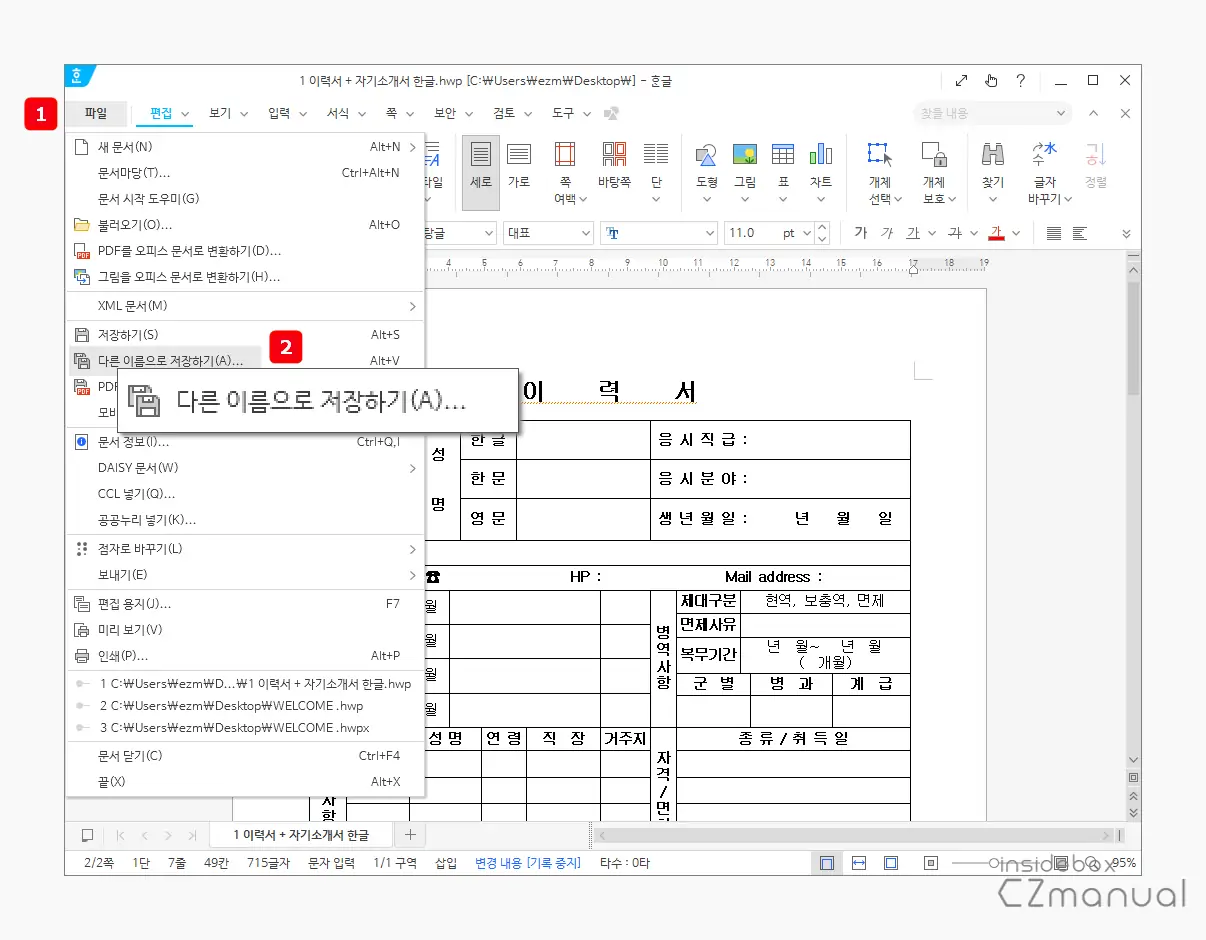Image resolution: width=1206 pixels, height=940 pixels.
Task: Open the 서식 menu
Action: point(338,113)
